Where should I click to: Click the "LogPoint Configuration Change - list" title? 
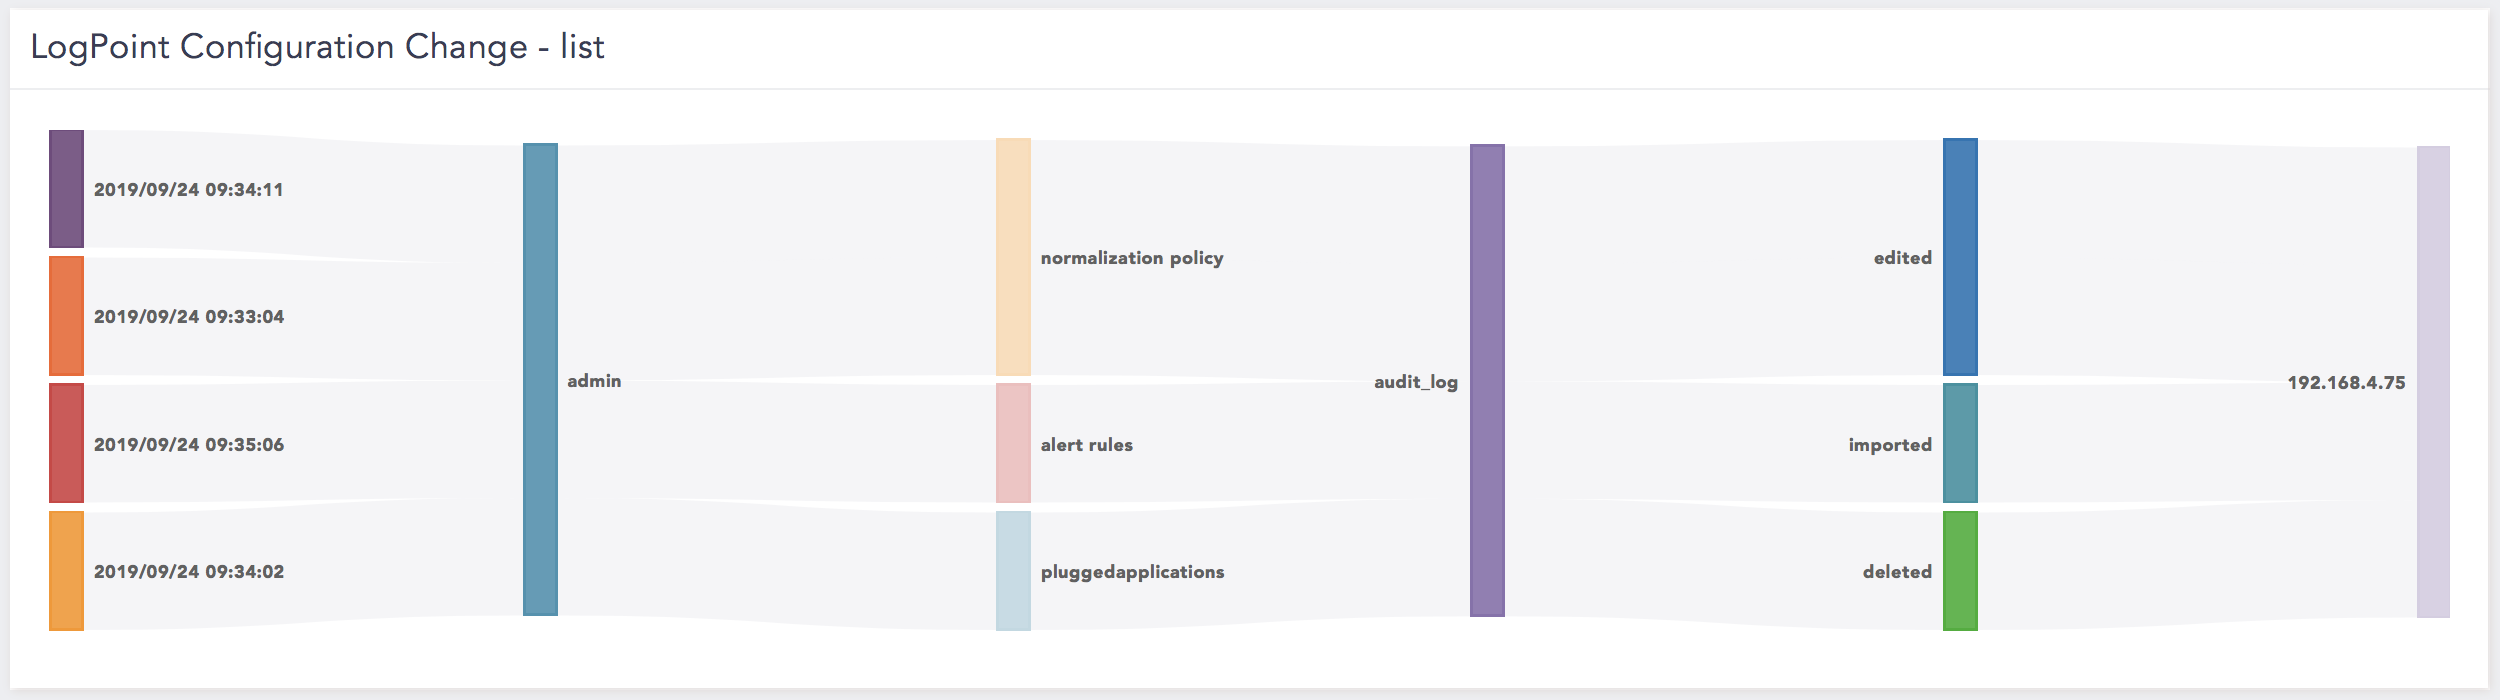pyautogui.click(x=317, y=47)
